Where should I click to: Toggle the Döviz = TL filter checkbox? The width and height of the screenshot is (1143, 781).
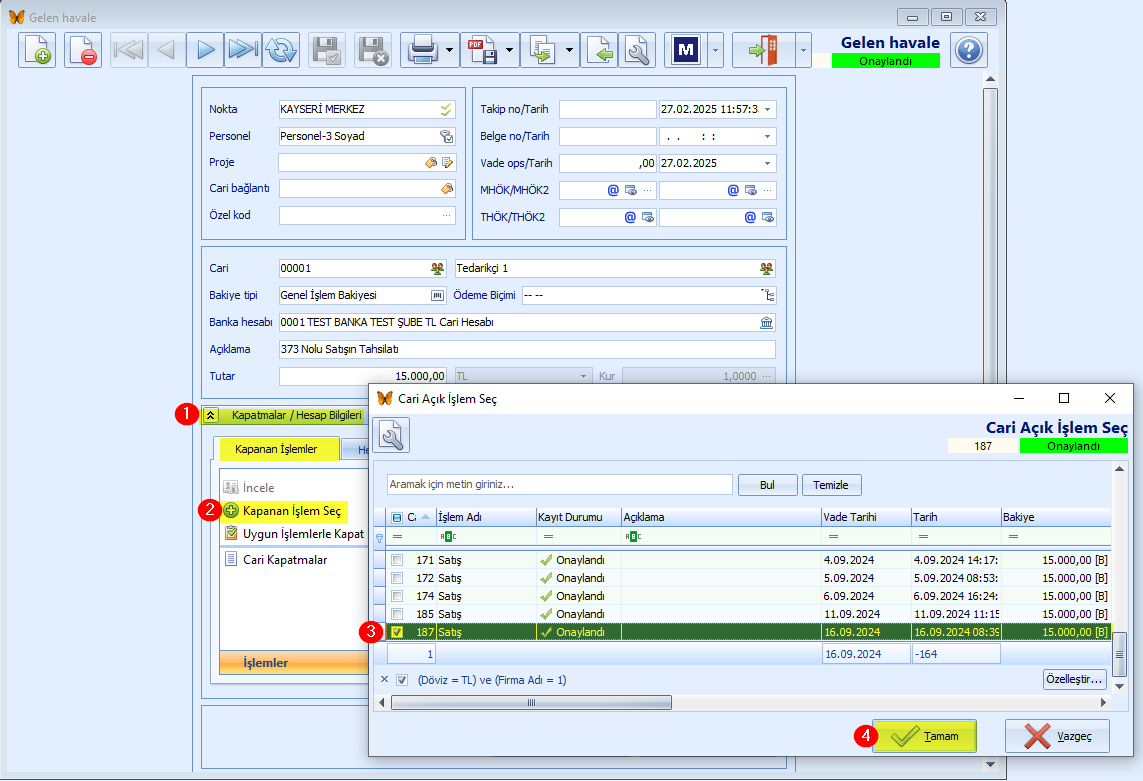(402, 680)
